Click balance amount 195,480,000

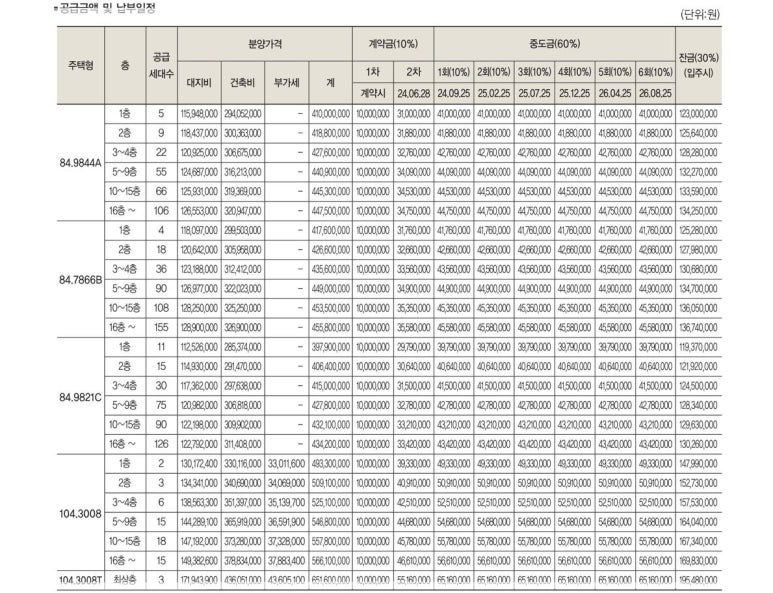698,580
